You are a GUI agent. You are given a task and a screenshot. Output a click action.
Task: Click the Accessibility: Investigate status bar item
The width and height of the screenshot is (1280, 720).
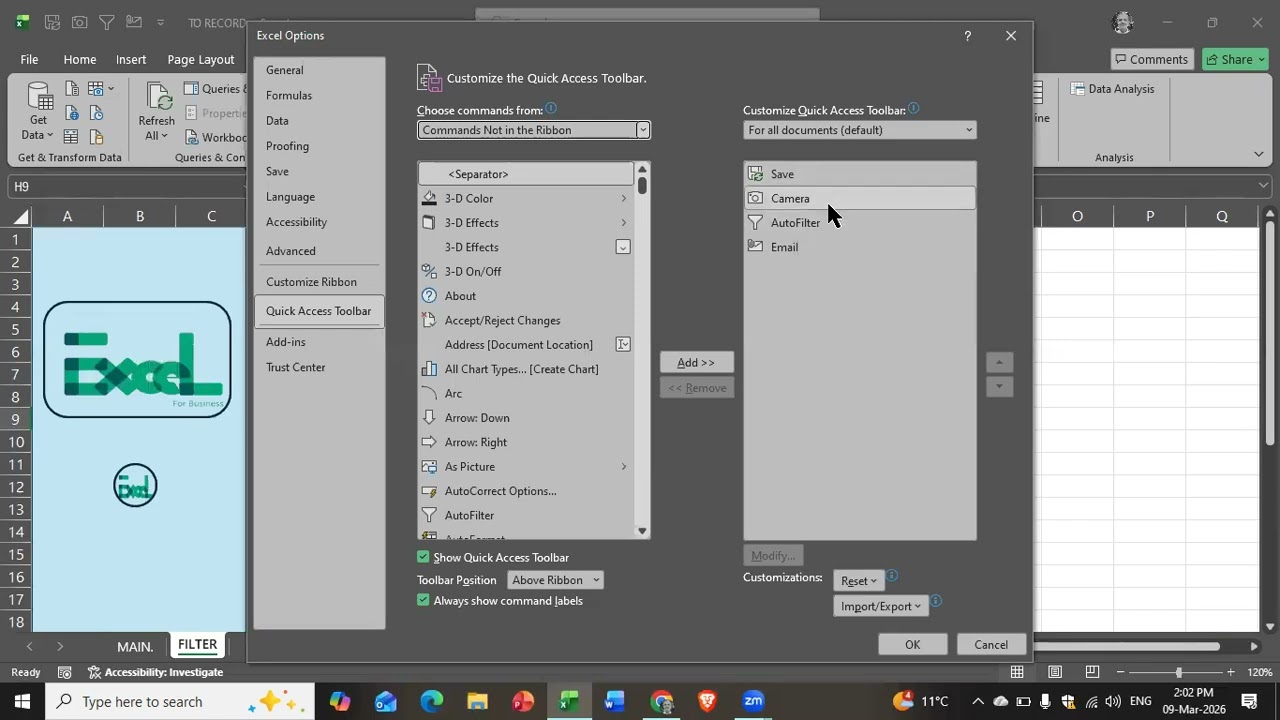click(x=155, y=672)
